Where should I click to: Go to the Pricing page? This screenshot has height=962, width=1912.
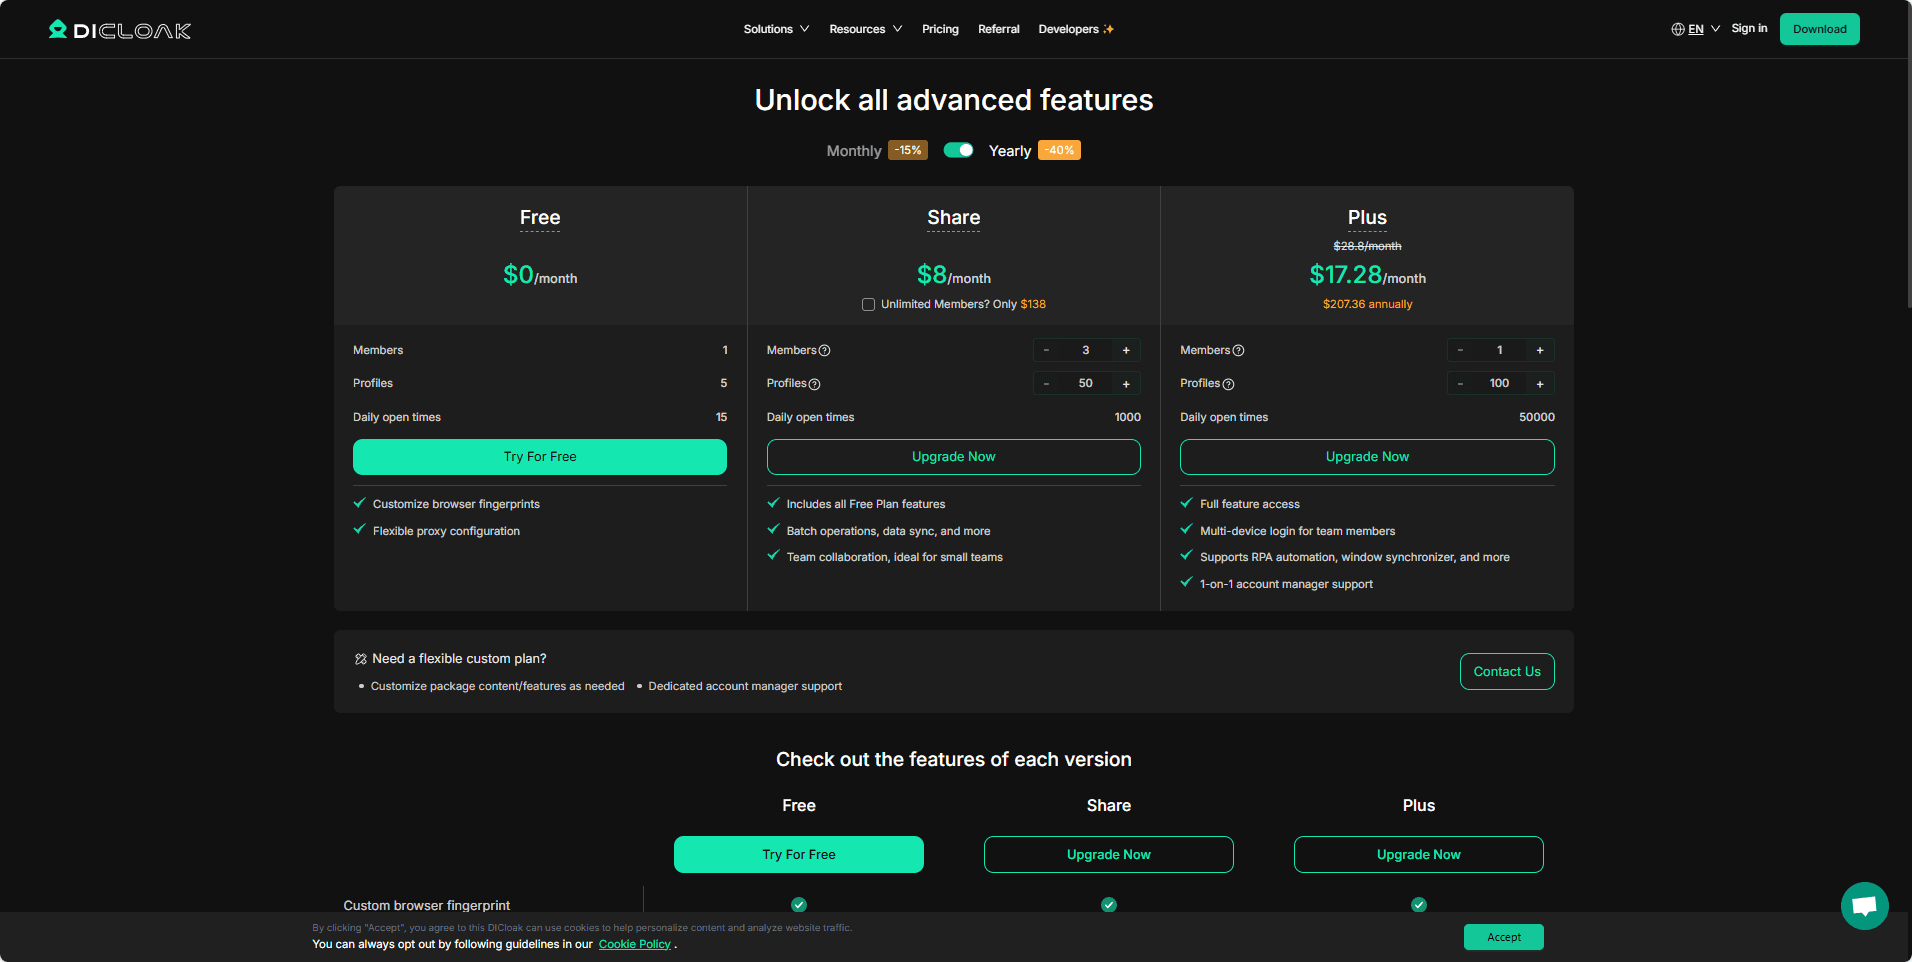click(940, 29)
